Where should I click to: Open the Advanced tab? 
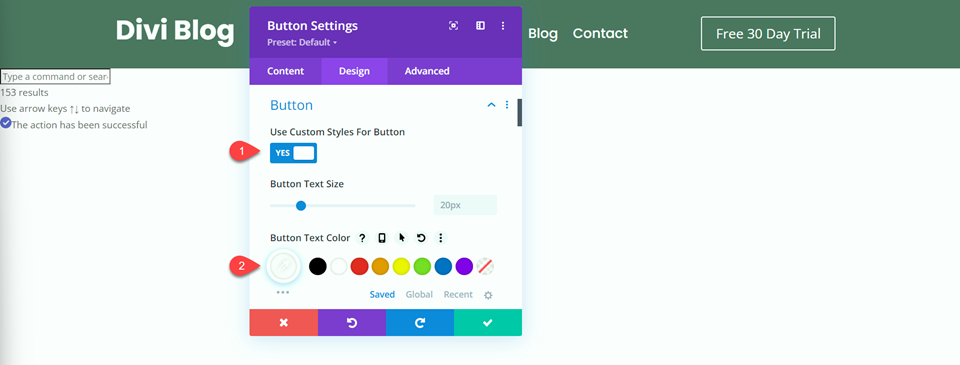(x=427, y=71)
